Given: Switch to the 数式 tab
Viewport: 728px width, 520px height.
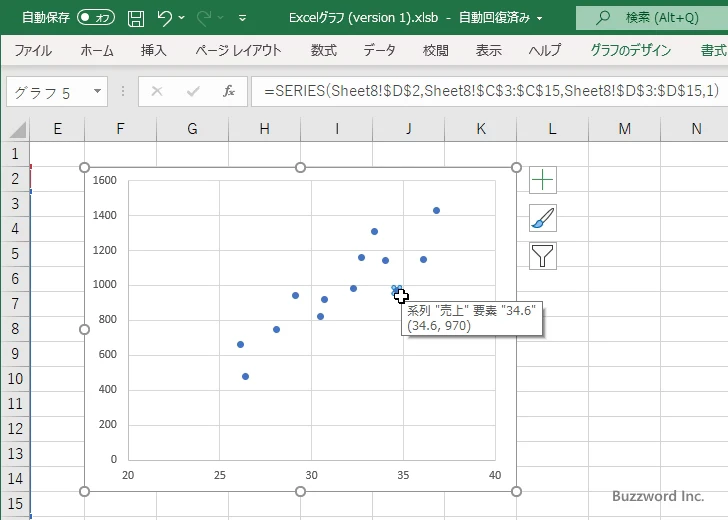Looking at the screenshot, I should [324, 50].
